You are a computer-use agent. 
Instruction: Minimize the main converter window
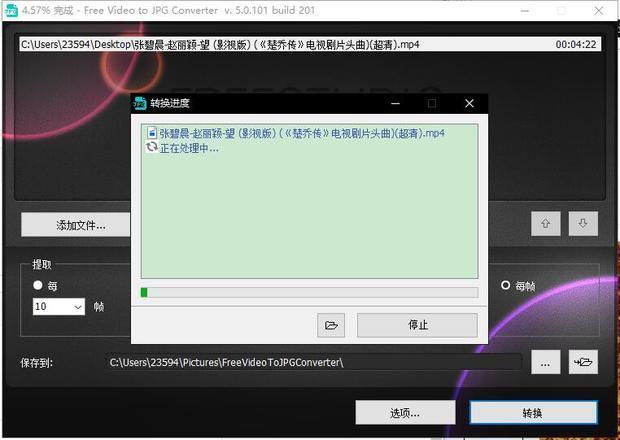525,11
